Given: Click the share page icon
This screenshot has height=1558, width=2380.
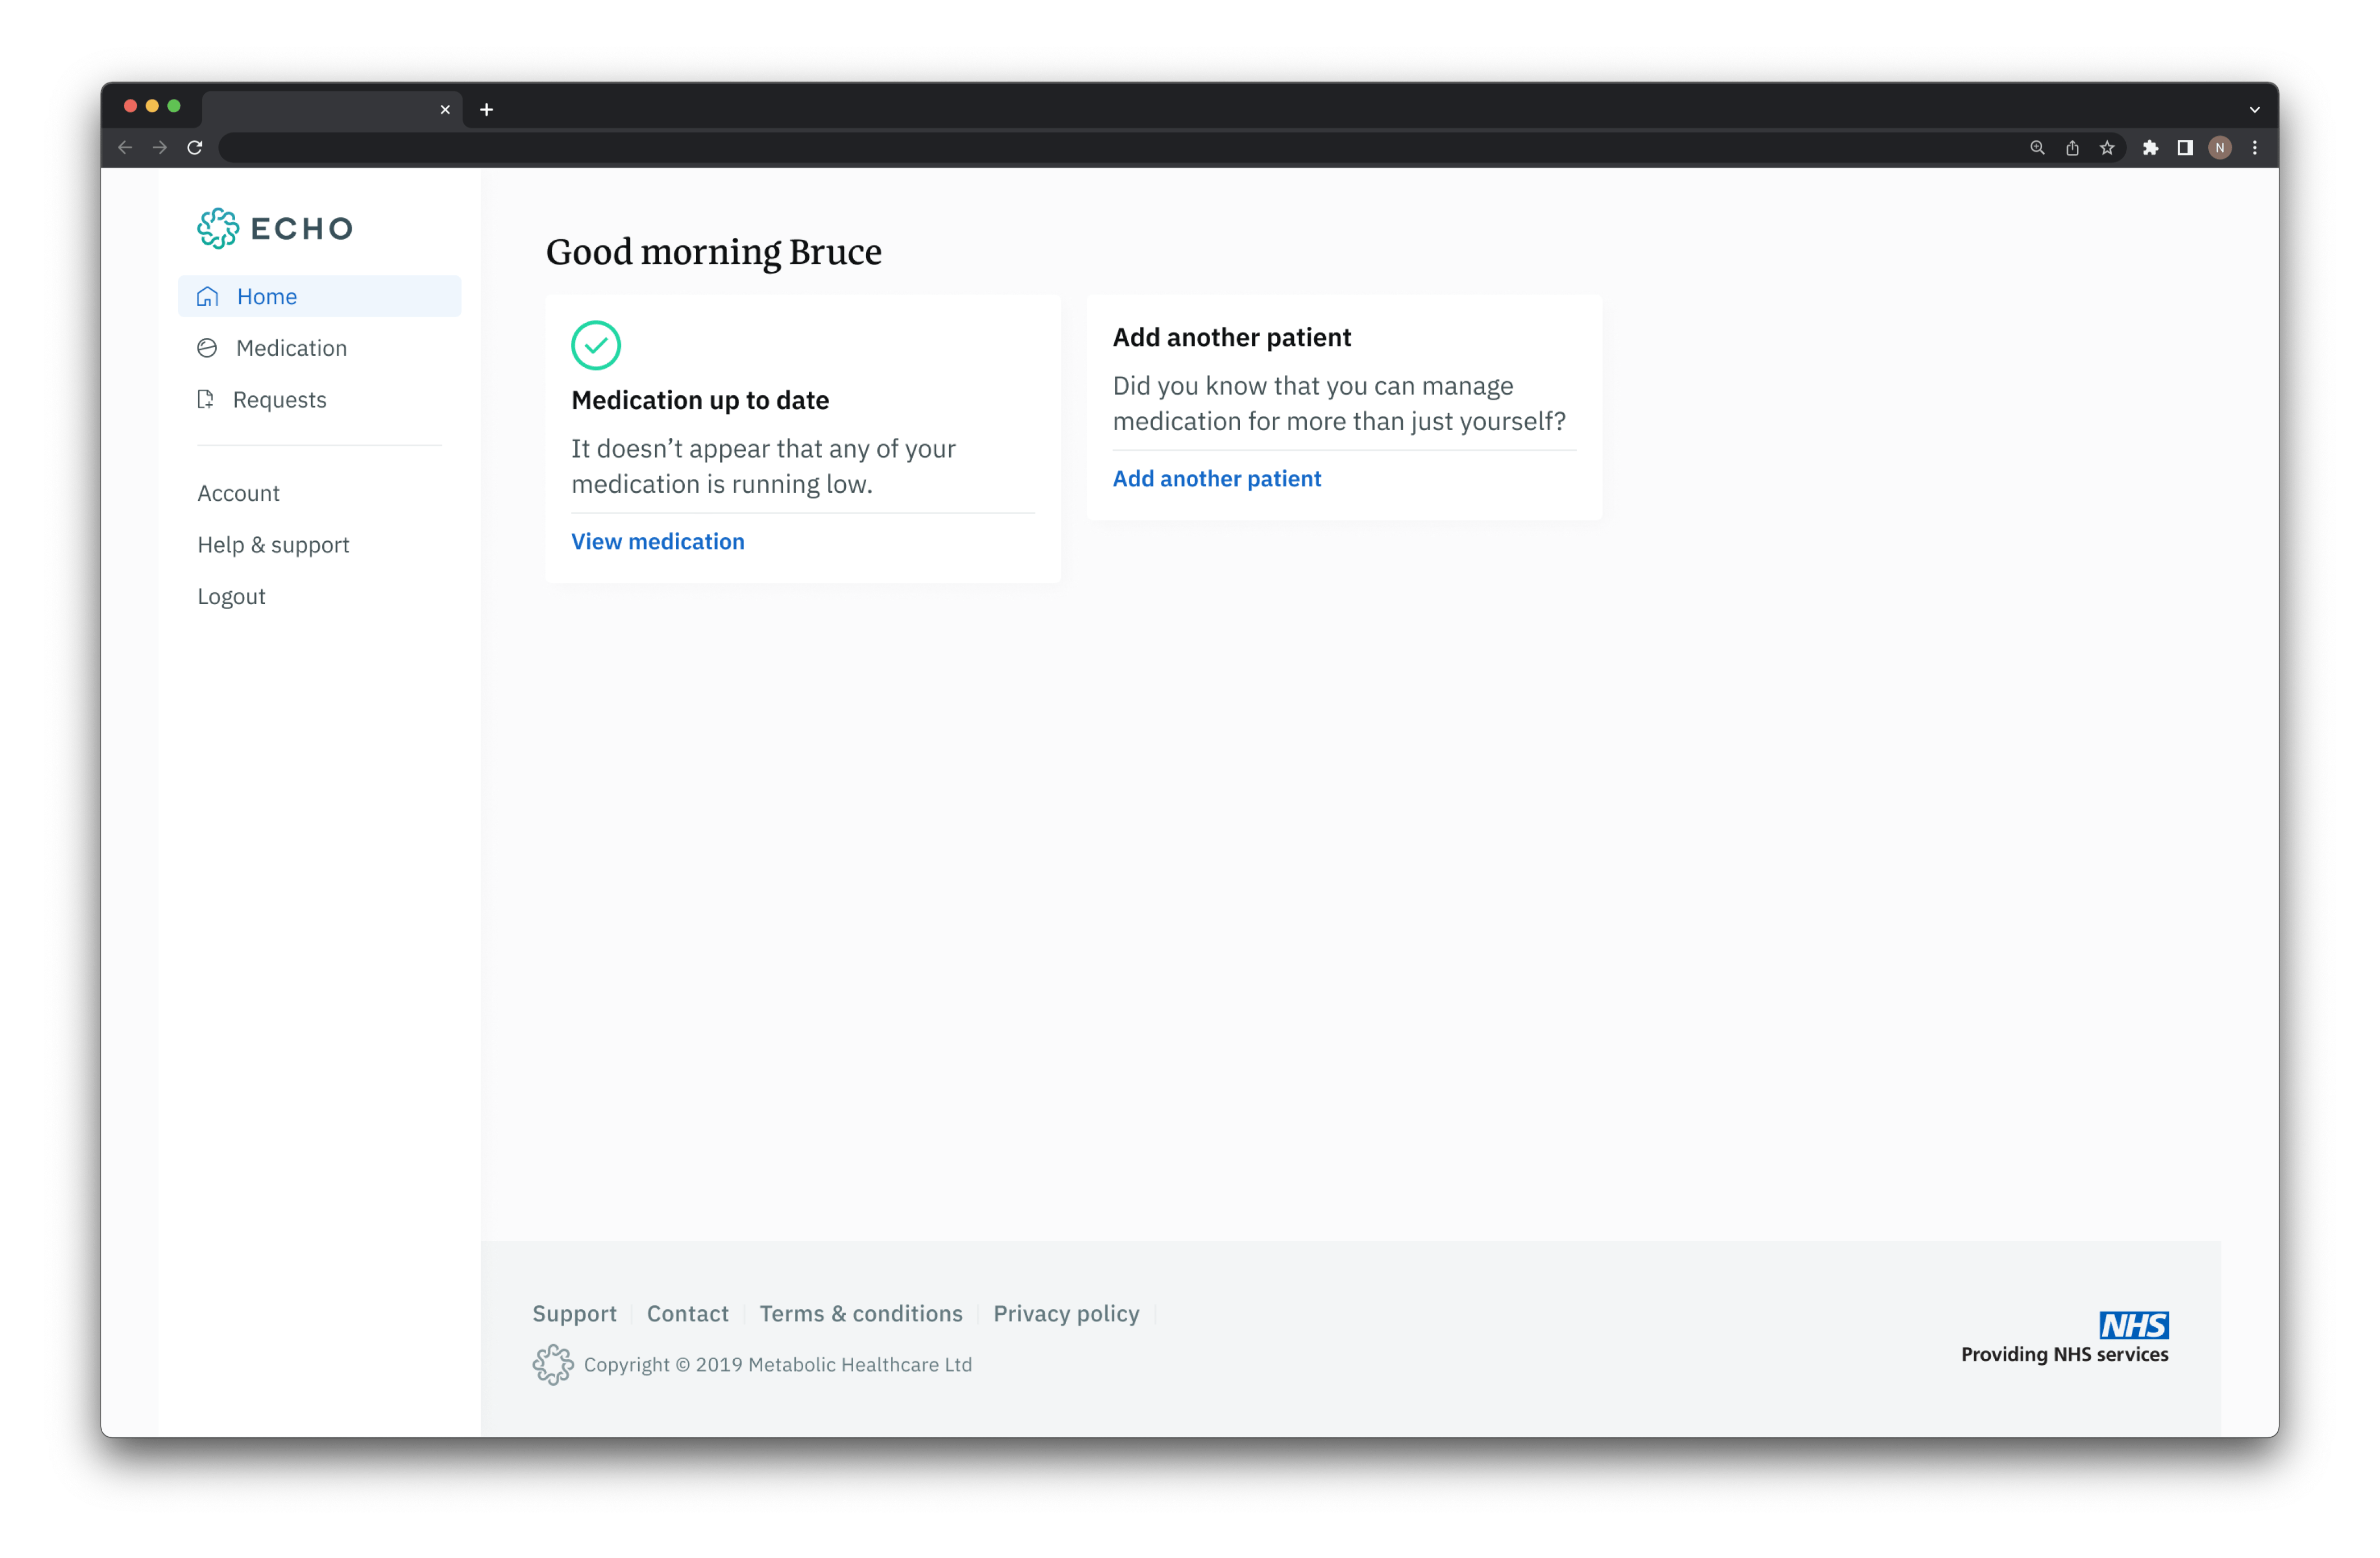Looking at the screenshot, I should click(x=2072, y=148).
